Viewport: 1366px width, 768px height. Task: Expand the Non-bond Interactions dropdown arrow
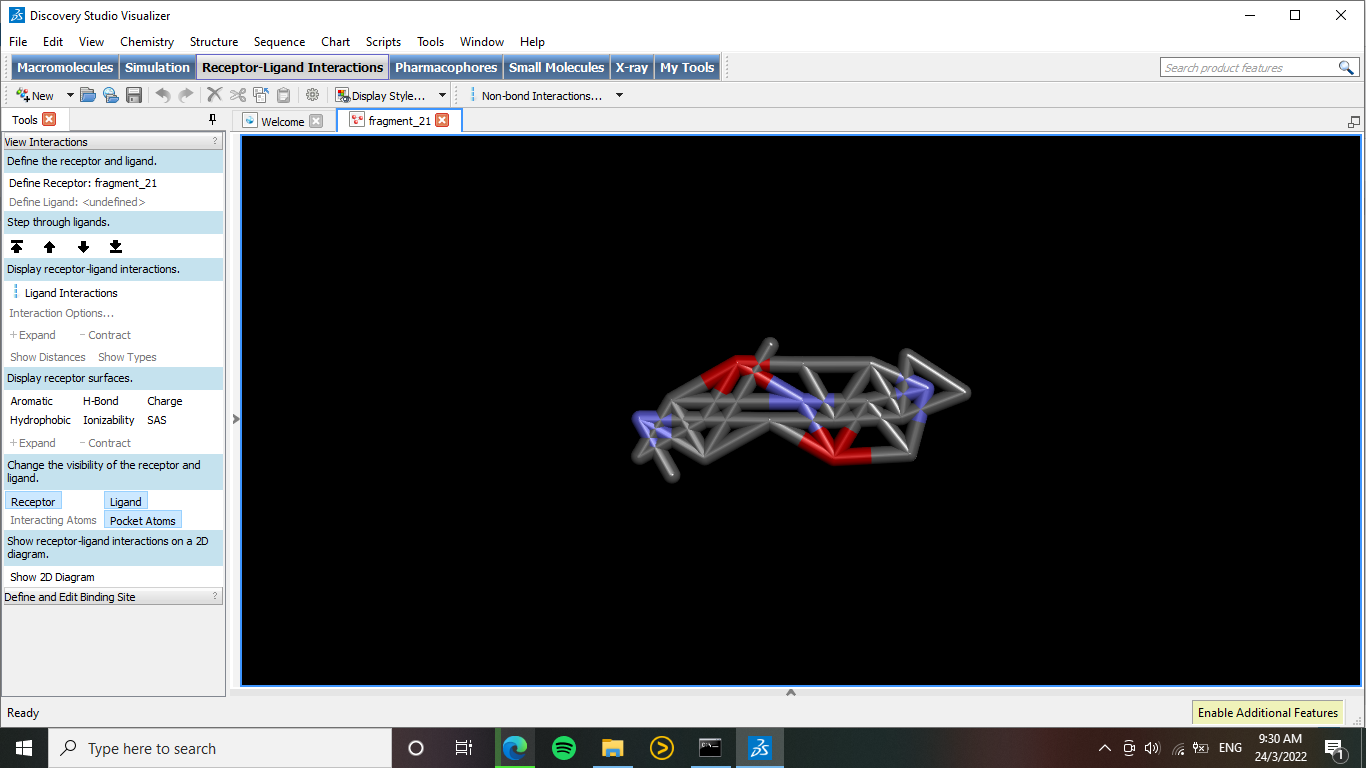(x=619, y=95)
